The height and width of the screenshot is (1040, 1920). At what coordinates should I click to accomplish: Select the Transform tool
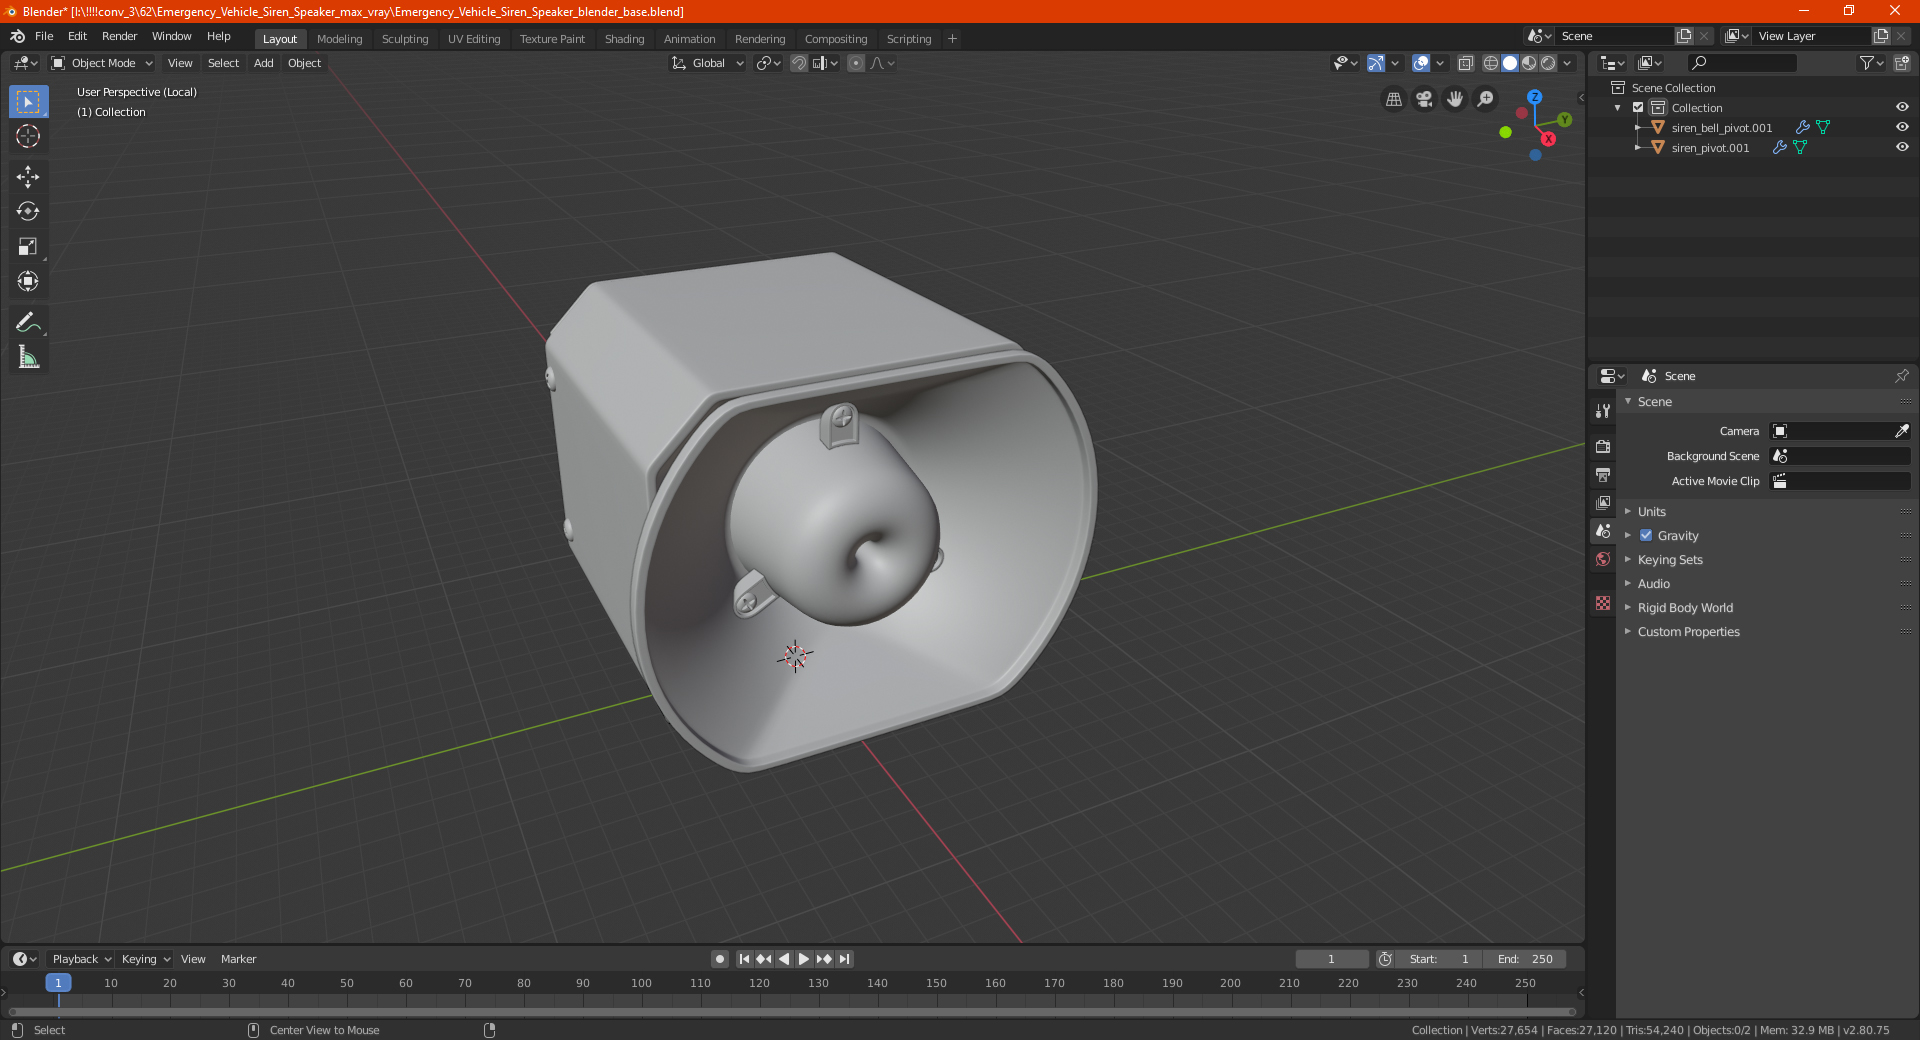click(x=28, y=281)
